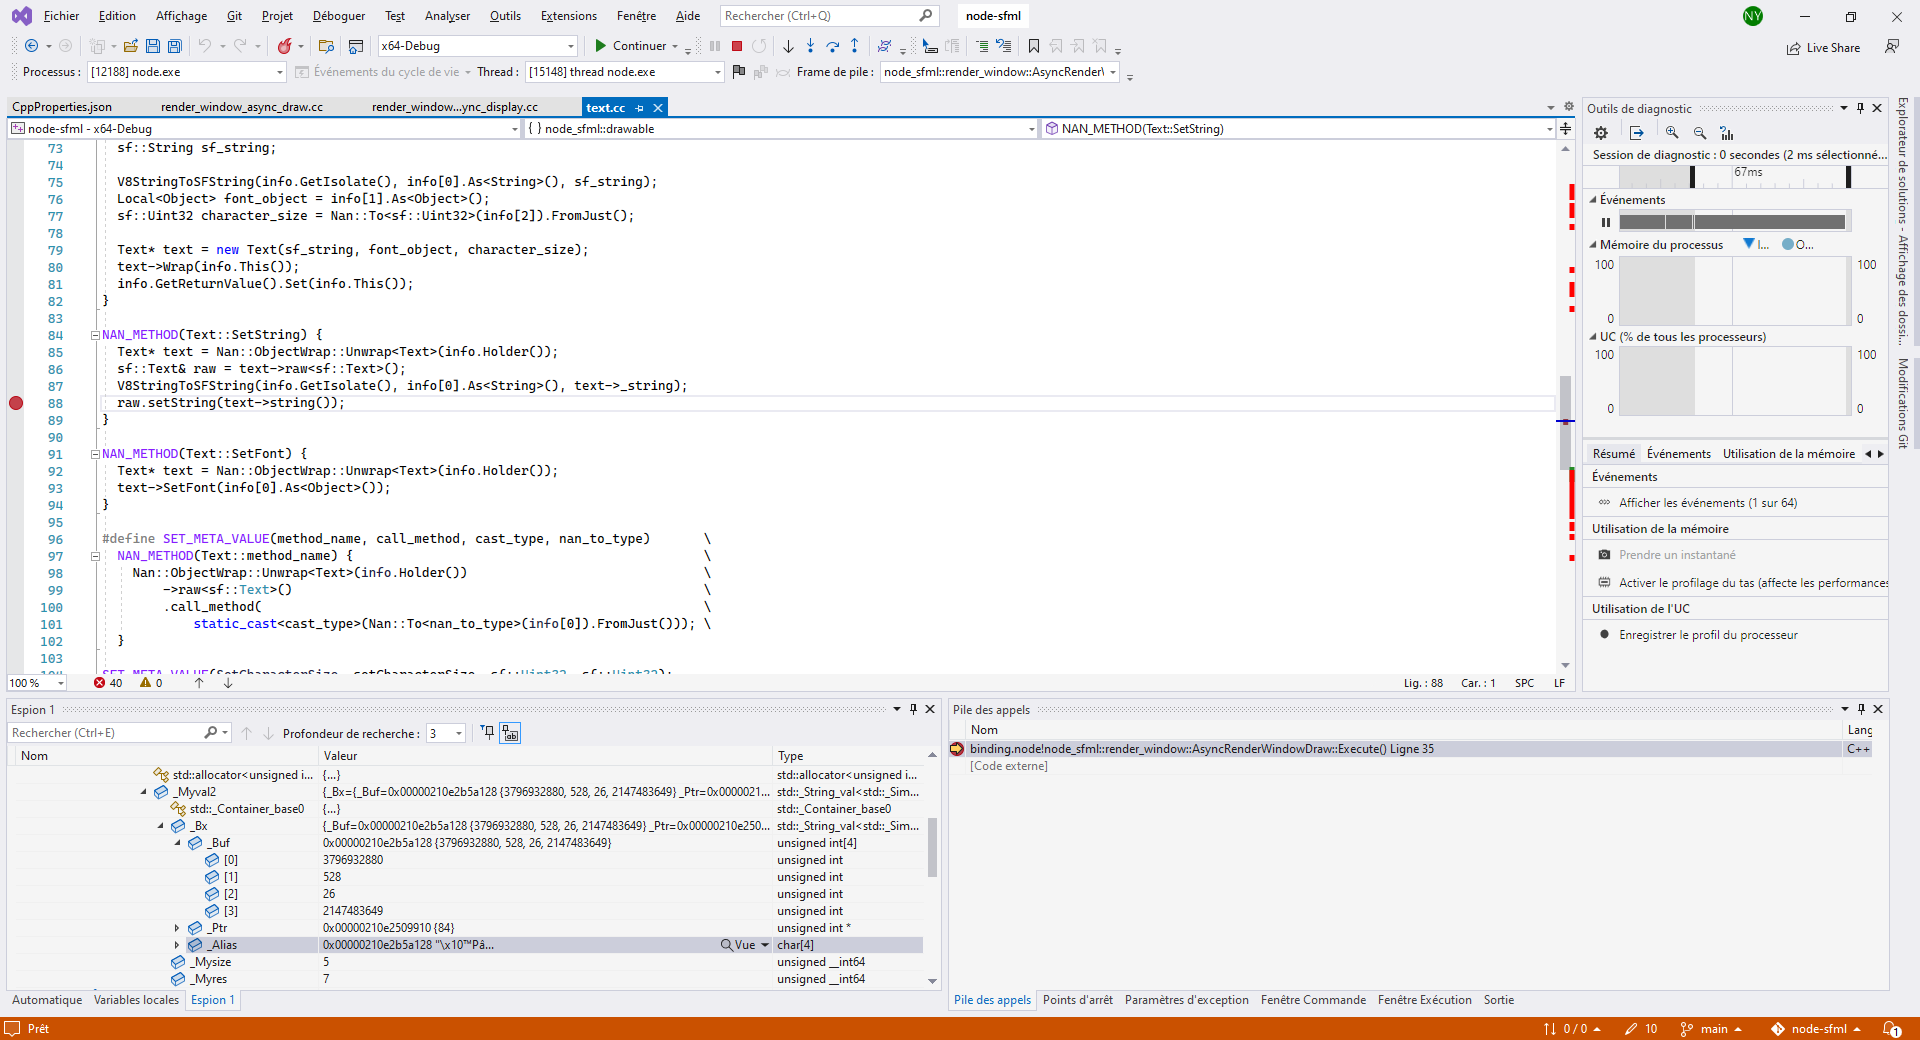Pause event collection in Diagnostic Tools
The image size is (1920, 1040).
pyautogui.click(x=1607, y=222)
